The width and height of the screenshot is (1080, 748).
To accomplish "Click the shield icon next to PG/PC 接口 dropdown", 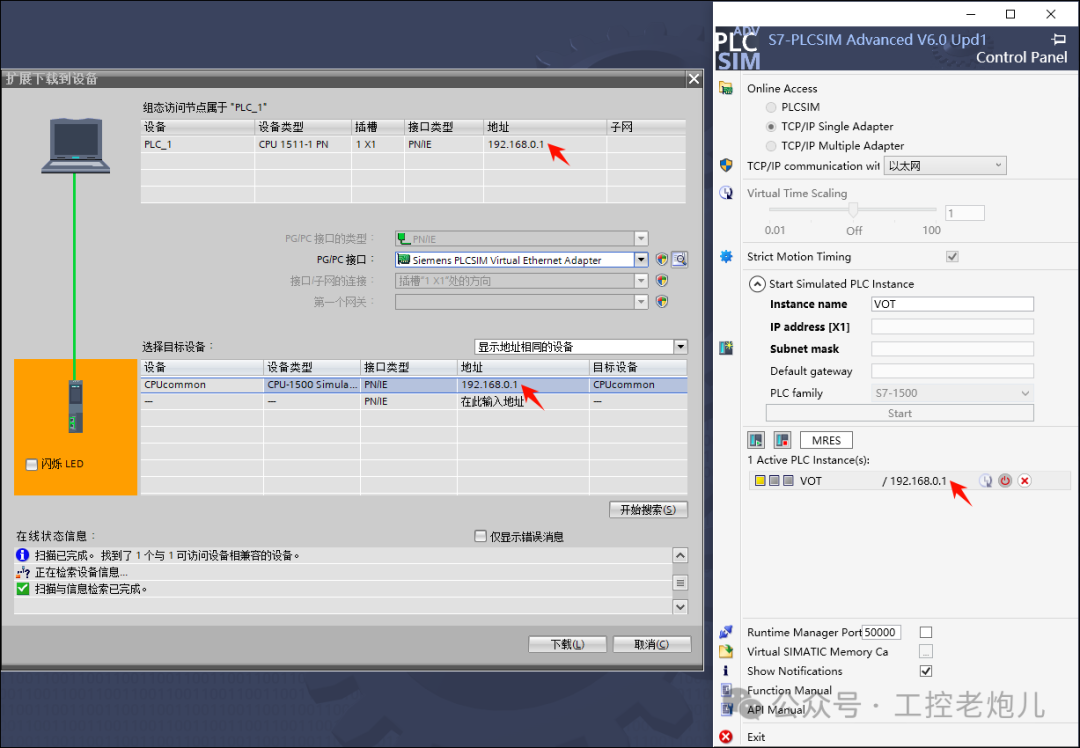I will point(662,260).
